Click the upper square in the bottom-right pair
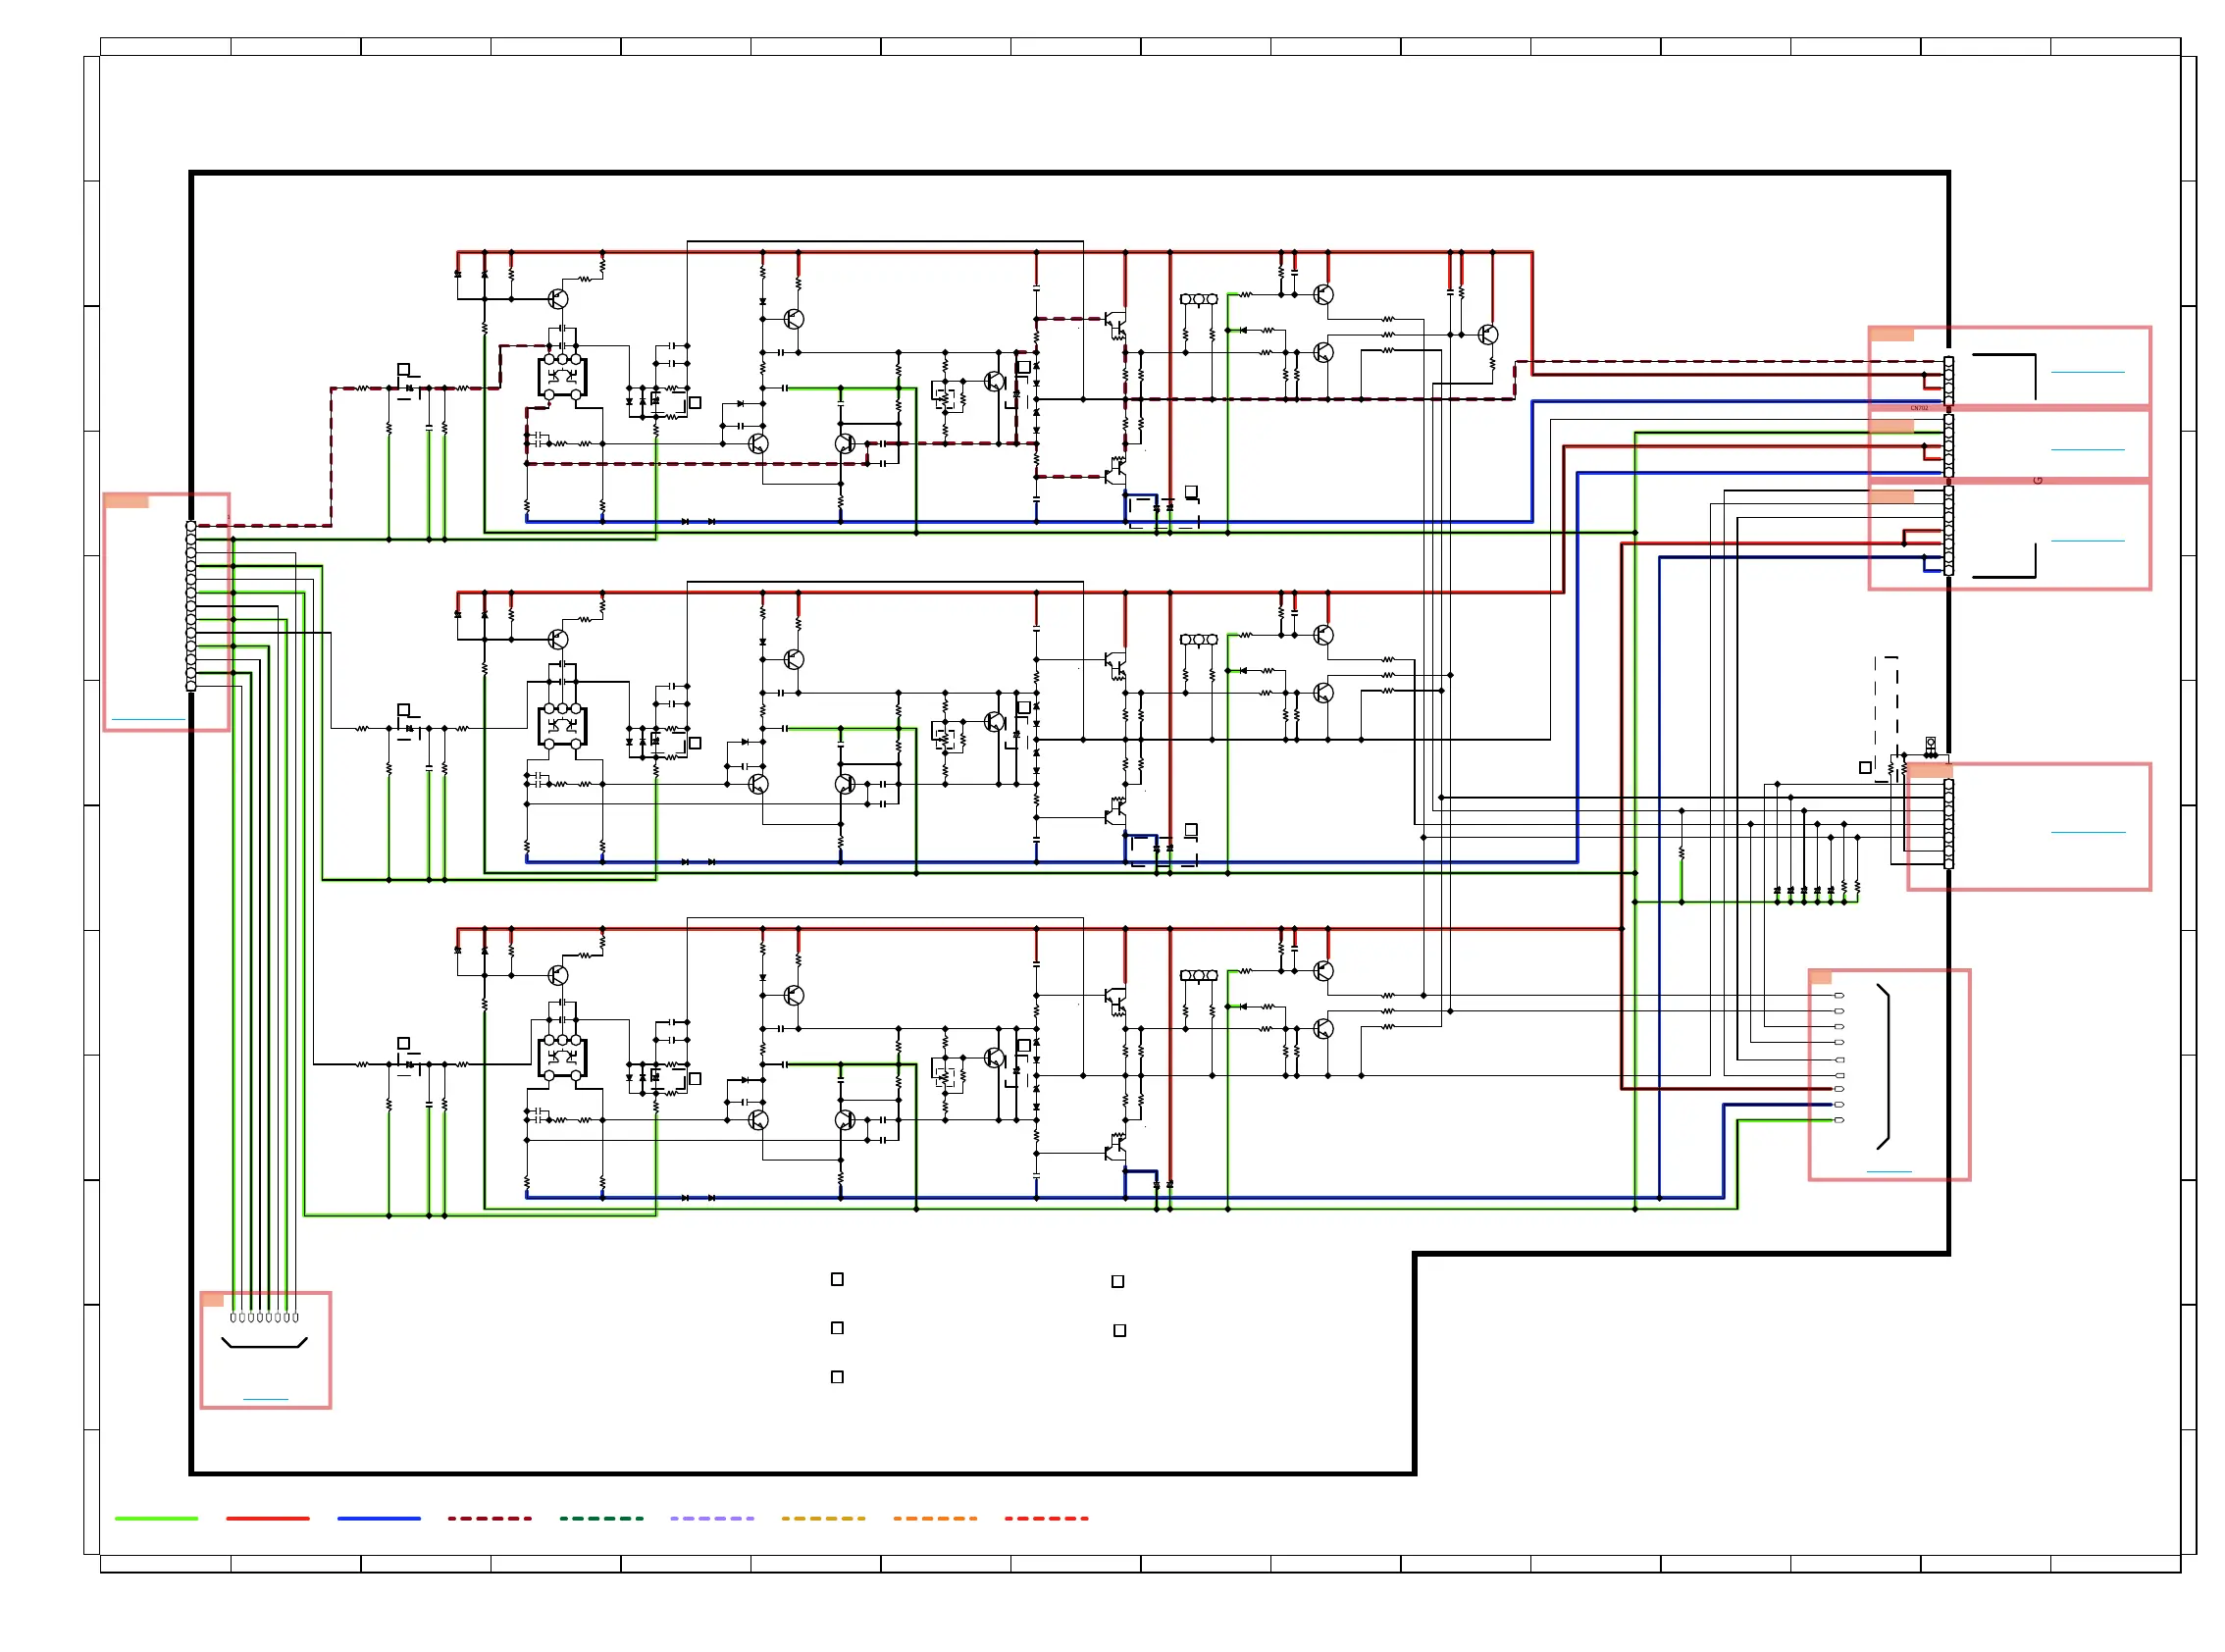Screen dimensions: 2225x1652 point(1118,1281)
